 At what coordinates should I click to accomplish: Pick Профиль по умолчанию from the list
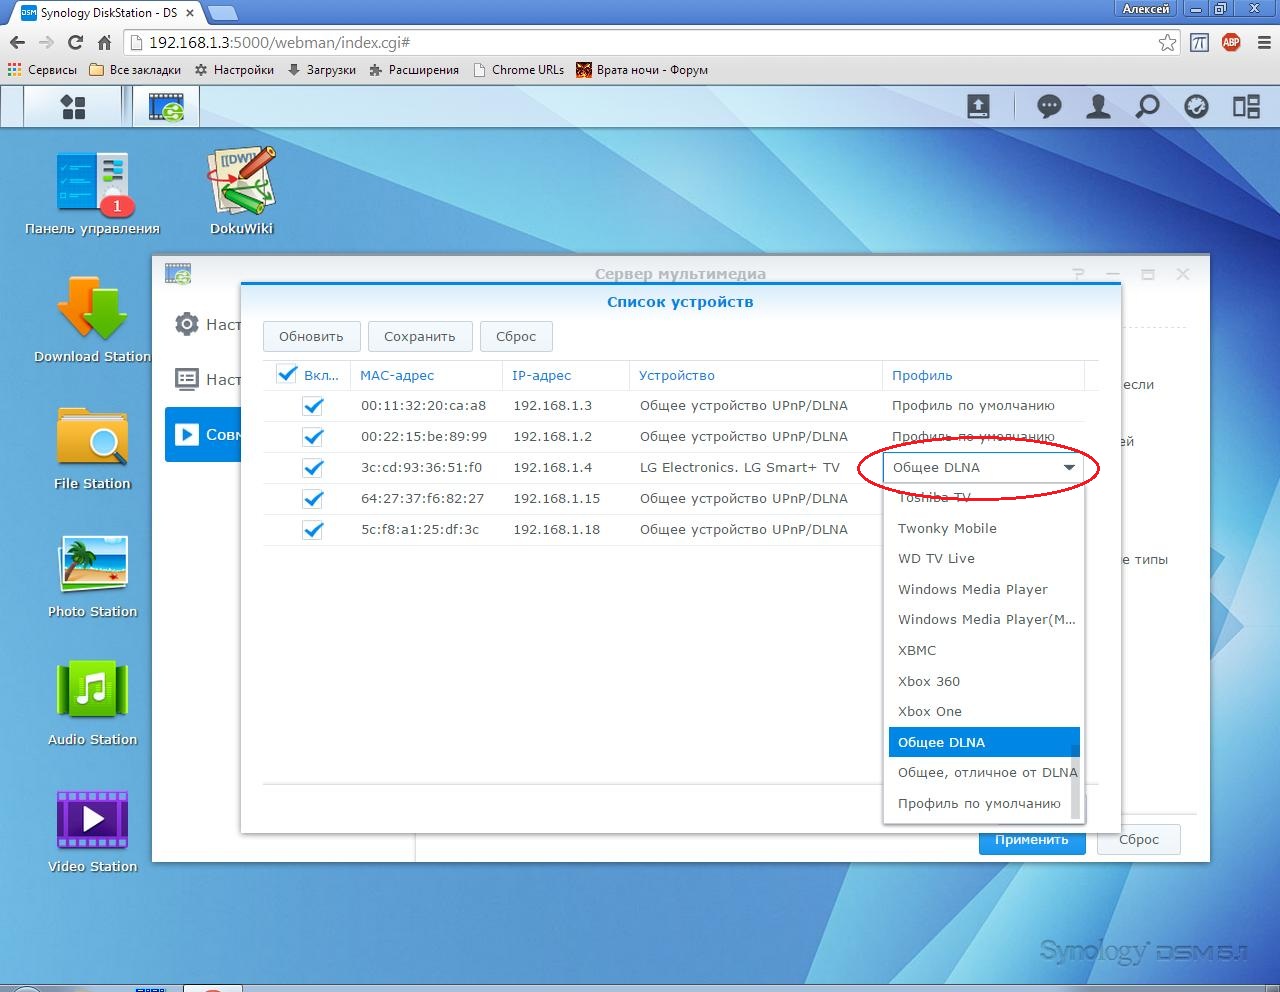[978, 804]
